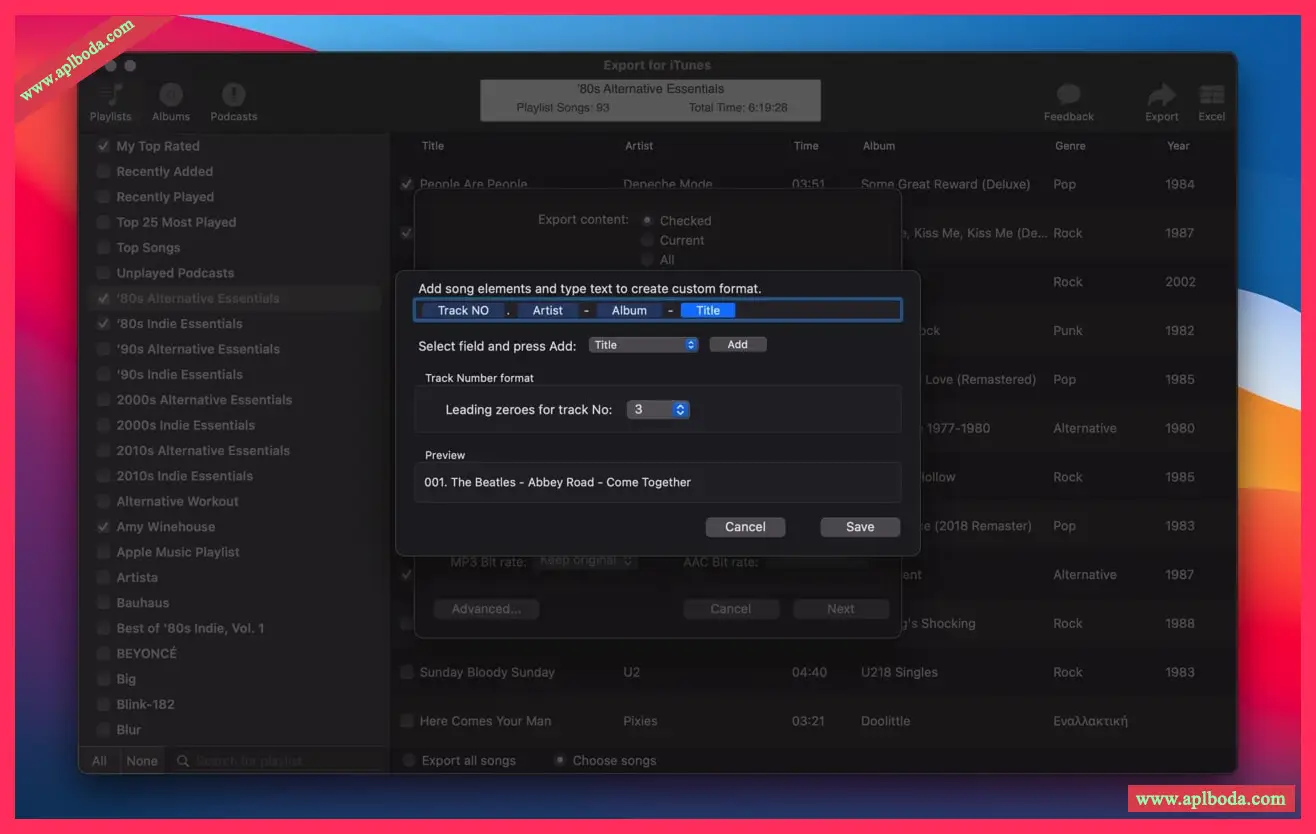The width and height of the screenshot is (1316, 834).
Task: Check the Recently Added playlist checkbox
Action: point(103,171)
